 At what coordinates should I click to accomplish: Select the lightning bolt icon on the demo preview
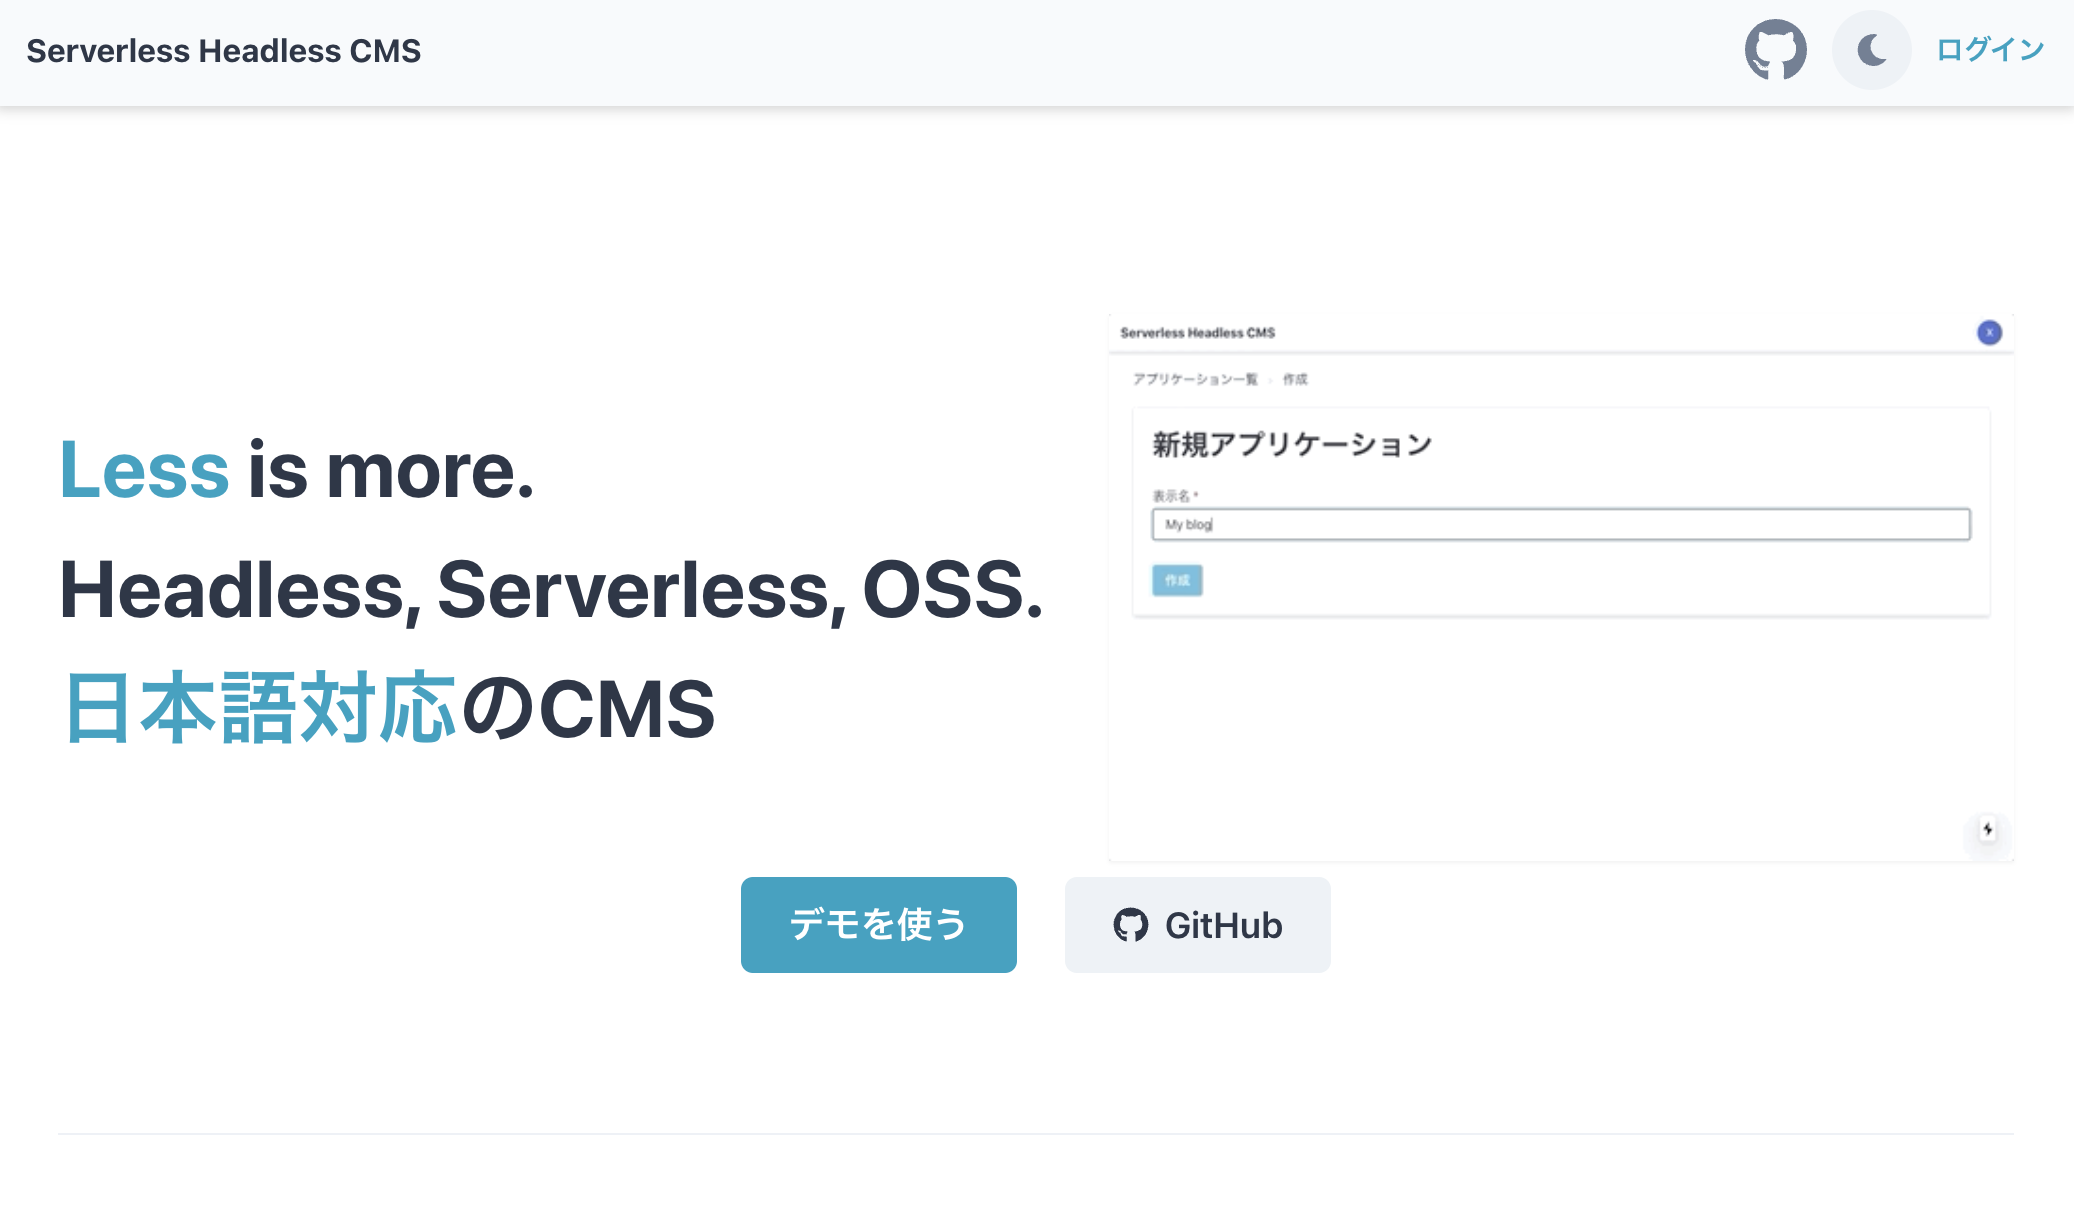tap(1987, 829)
